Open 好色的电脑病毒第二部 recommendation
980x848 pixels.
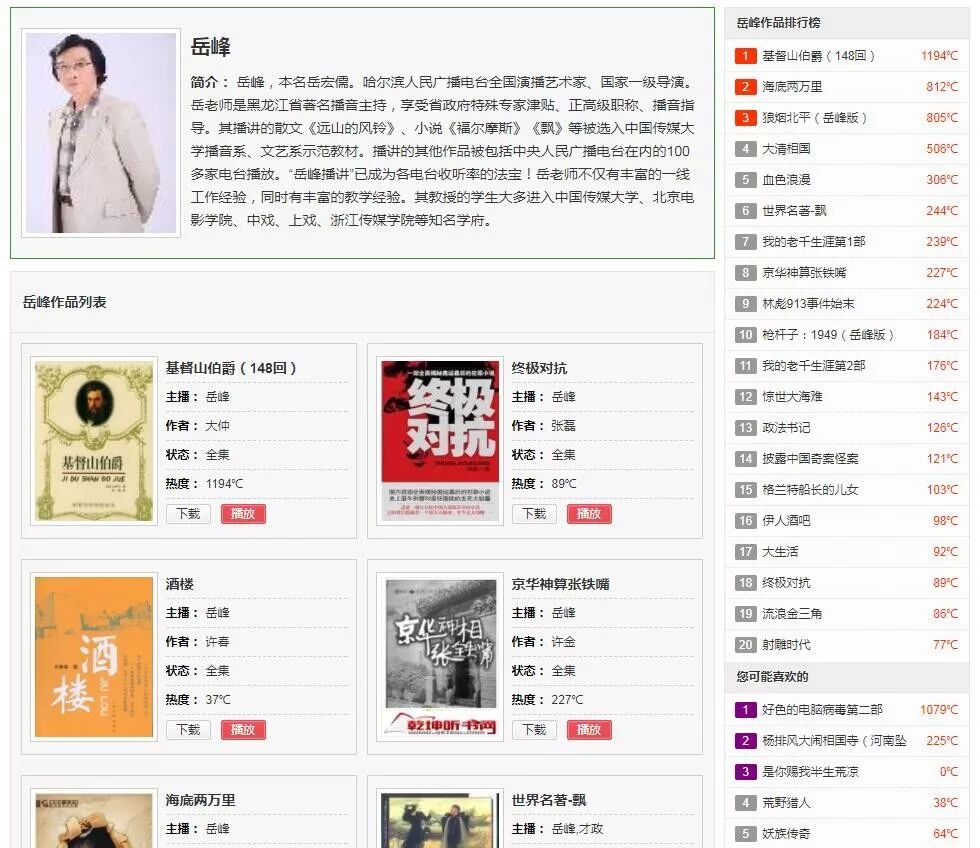pos(822,710)
